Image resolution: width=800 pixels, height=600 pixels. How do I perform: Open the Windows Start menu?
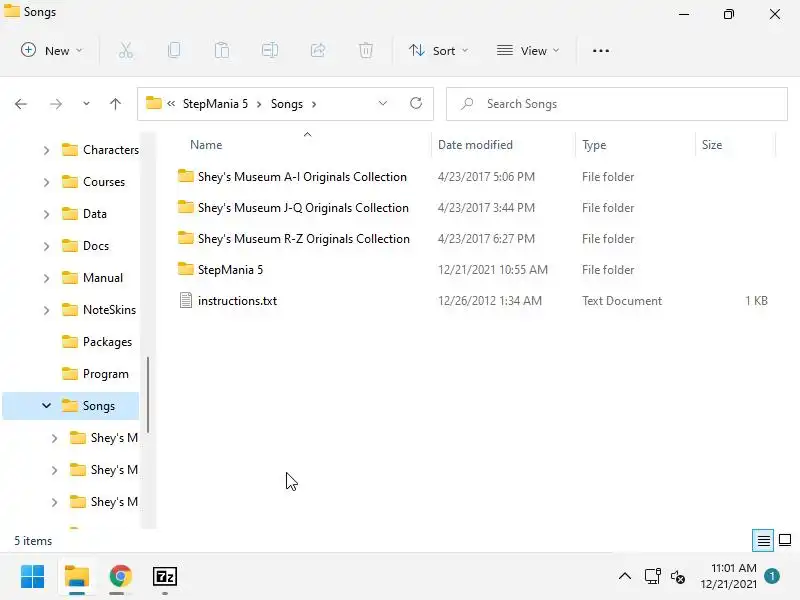coord(33,577)
